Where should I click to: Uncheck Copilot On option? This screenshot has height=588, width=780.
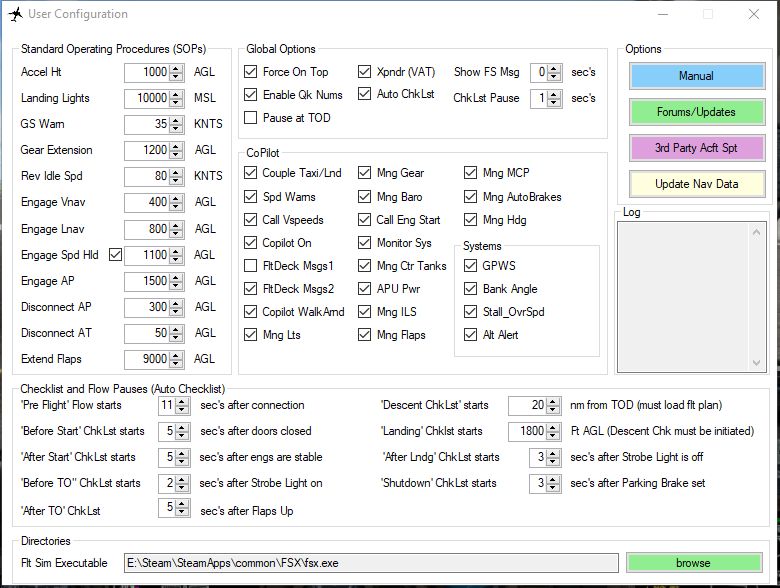pos(251,242)
